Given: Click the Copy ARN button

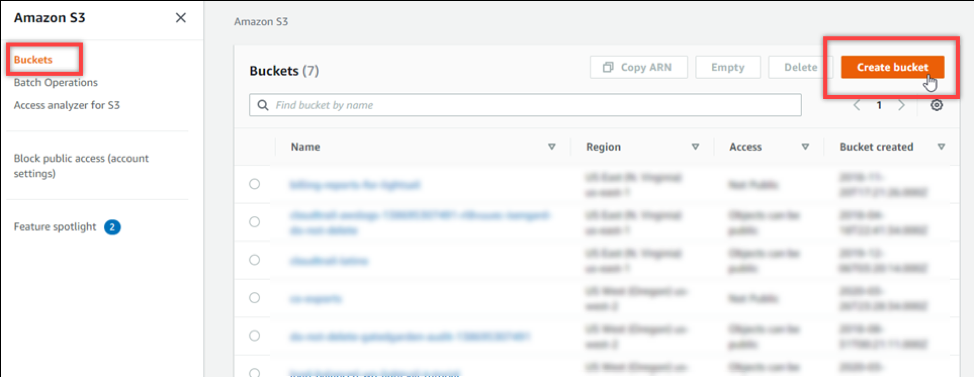Looking at the screenshot, I should click(x=639, y=67).
